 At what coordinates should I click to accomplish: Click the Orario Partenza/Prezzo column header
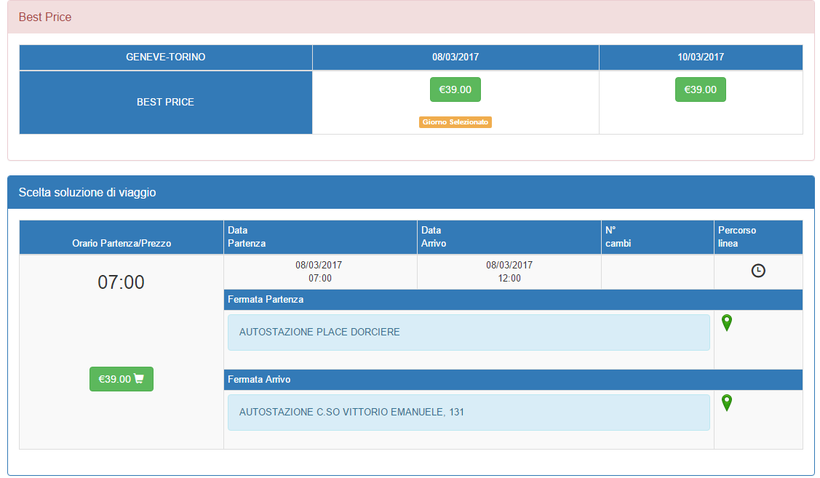(121, 243)
